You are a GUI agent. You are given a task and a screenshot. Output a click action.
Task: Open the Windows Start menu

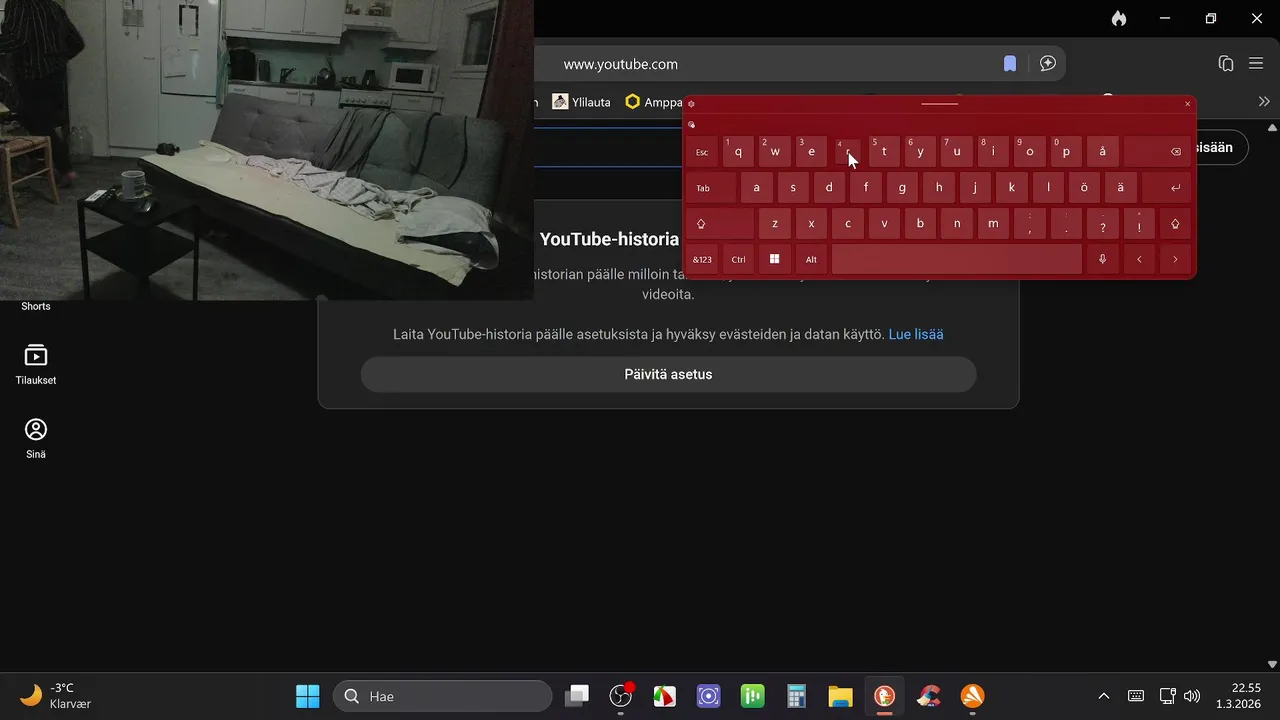pyautogui.click(x=308, y=696)
